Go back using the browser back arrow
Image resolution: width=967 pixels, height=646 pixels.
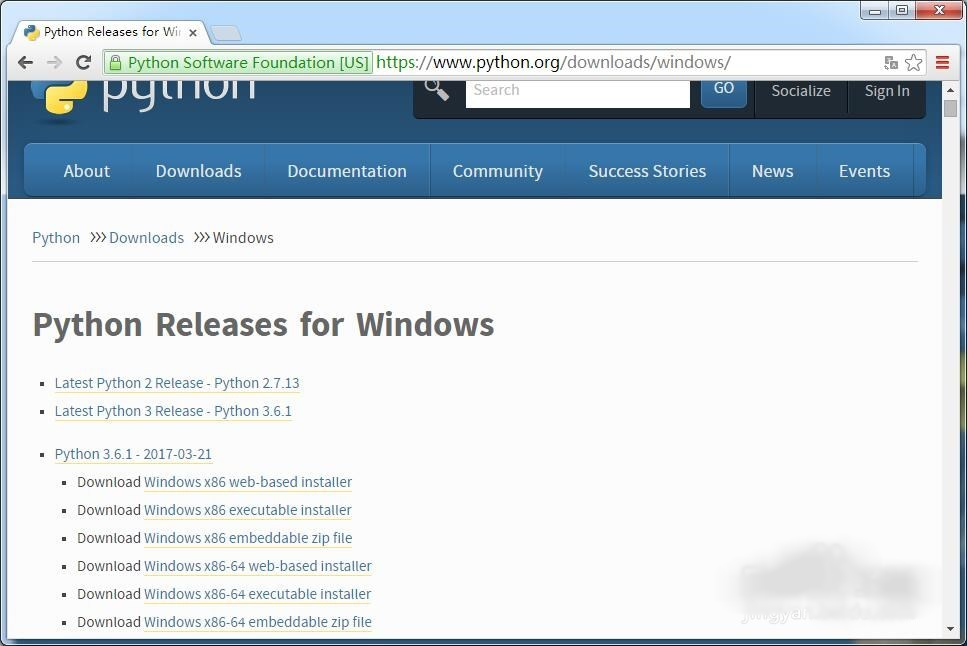pos(25,62)
